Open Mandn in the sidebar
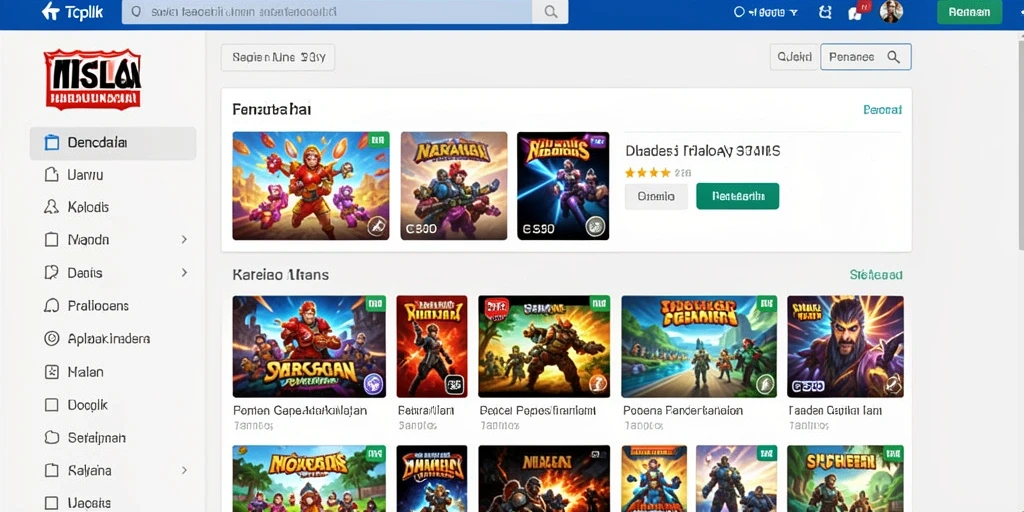Screen dimensions: 1024x512 [113, 240]
